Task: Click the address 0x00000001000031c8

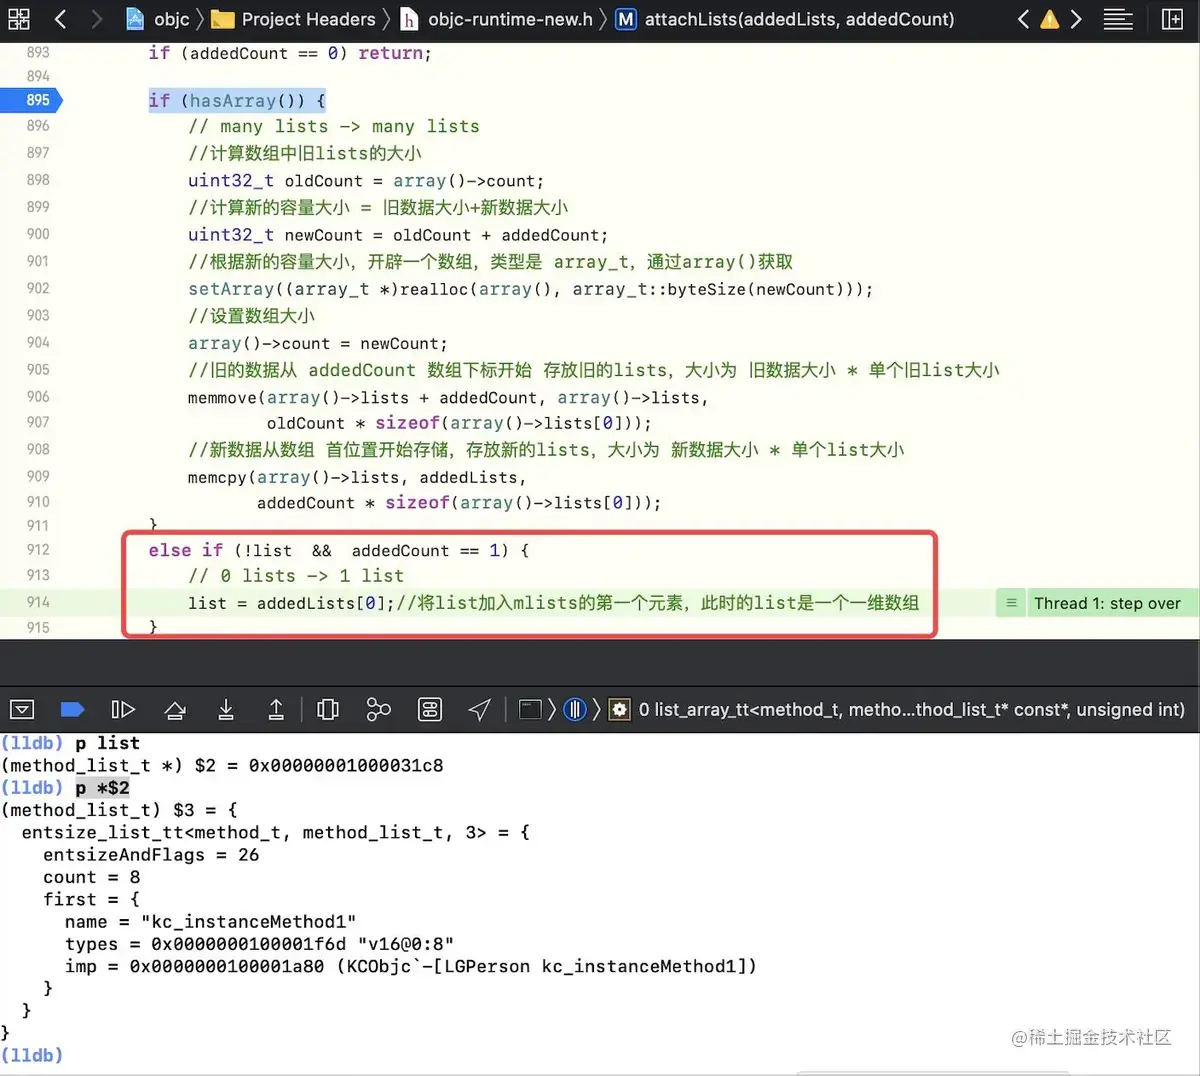Action: [346, 766]
